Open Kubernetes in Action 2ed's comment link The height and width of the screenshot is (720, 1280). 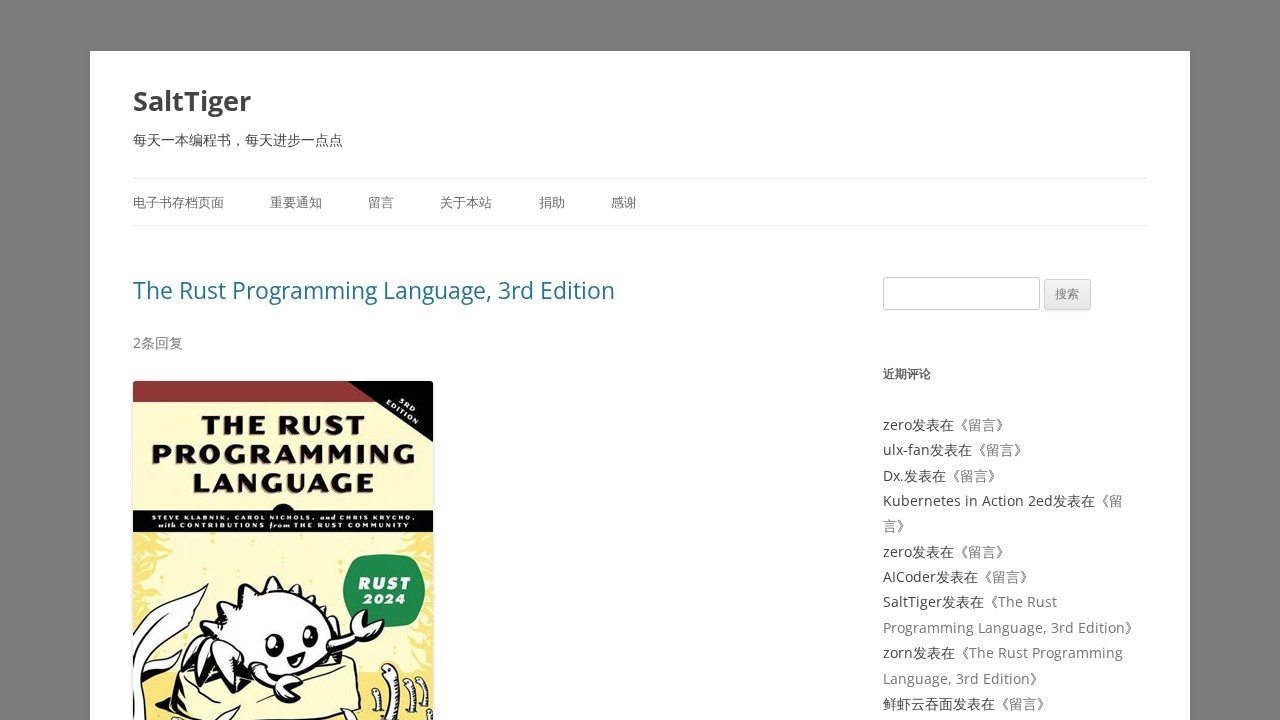pos(1108,501)
